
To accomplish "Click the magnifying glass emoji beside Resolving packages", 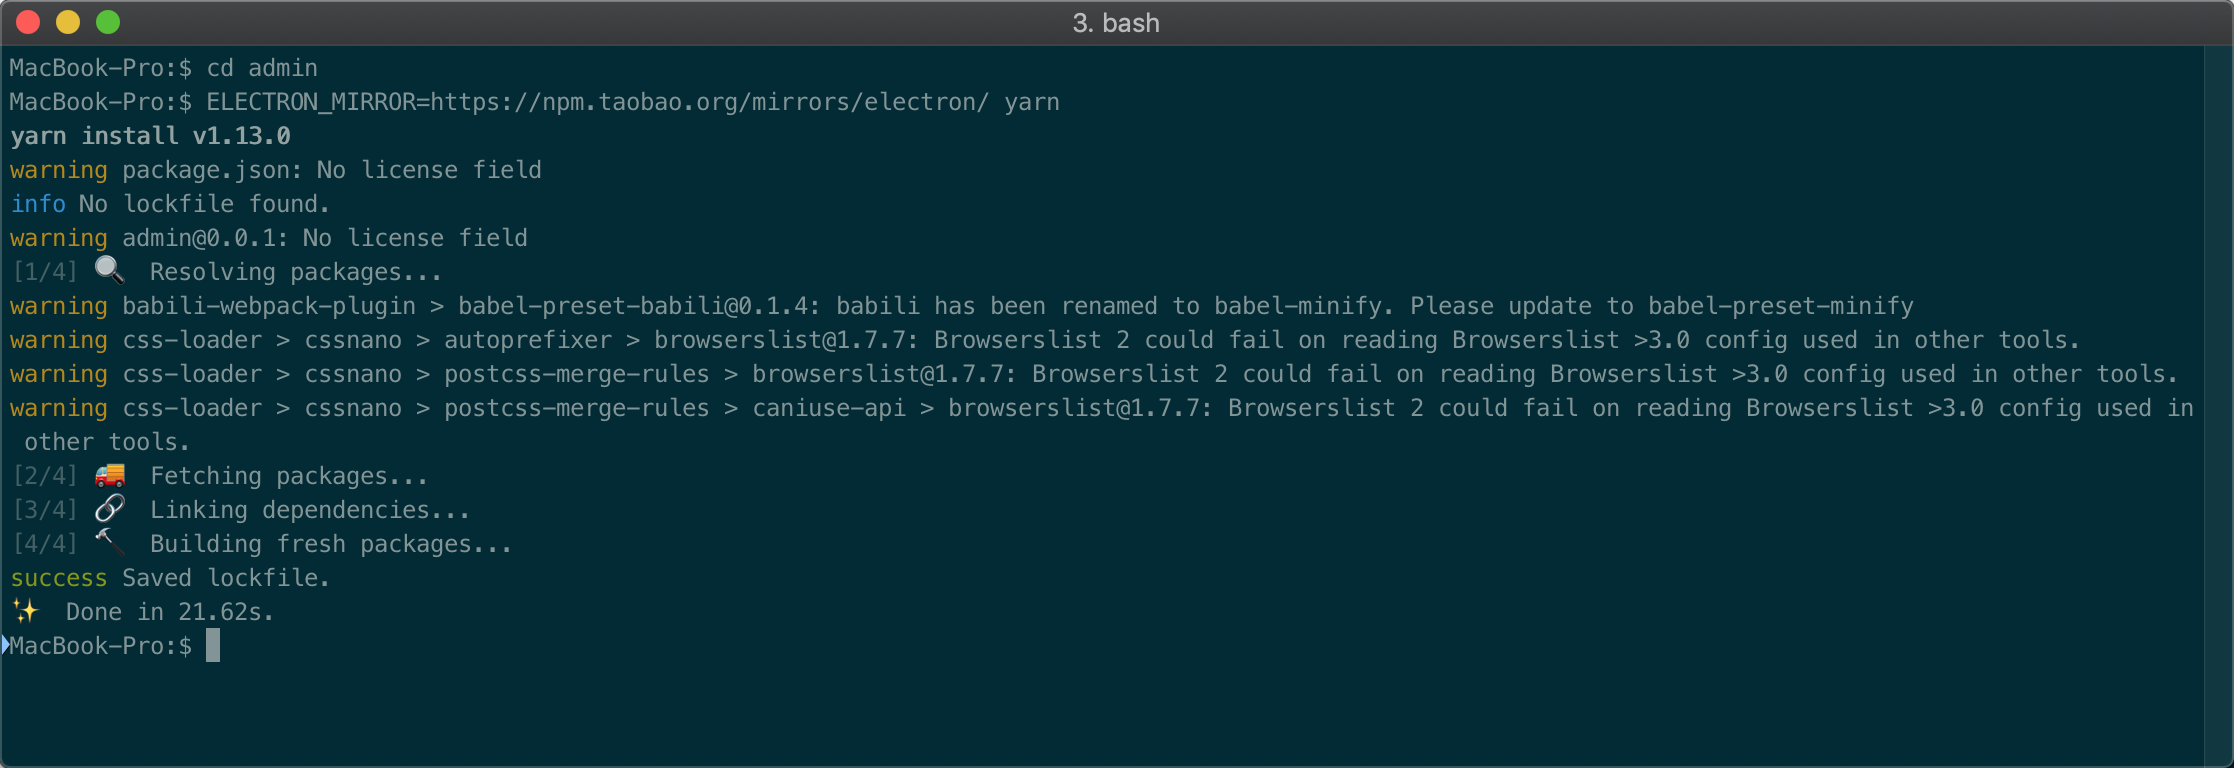I will point(109,270).
